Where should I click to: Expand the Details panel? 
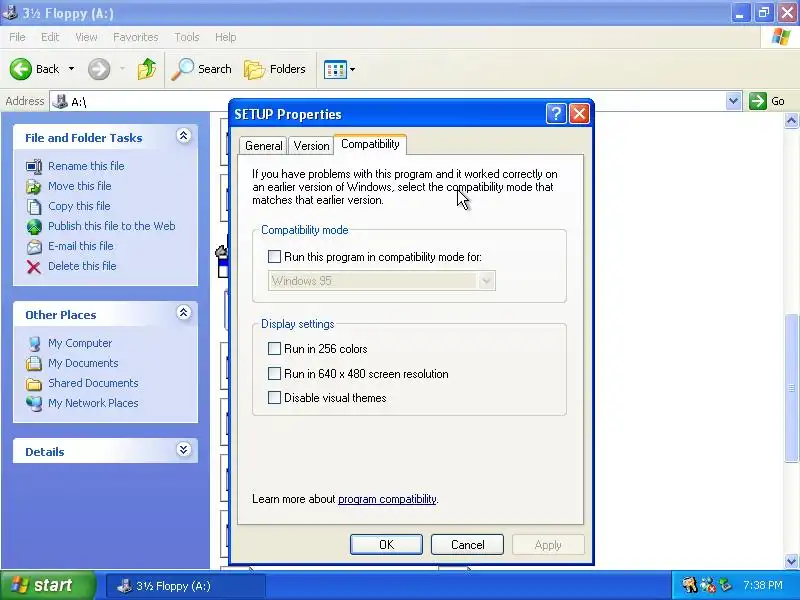[x=184, y=449]
